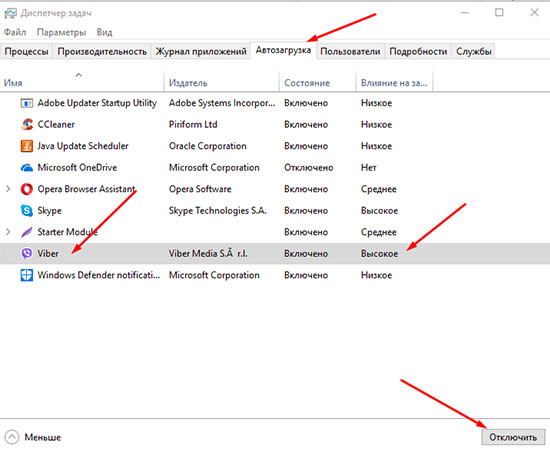
Task: Select the Microsoft OneDrive name
Action: (x=77, y=168)
